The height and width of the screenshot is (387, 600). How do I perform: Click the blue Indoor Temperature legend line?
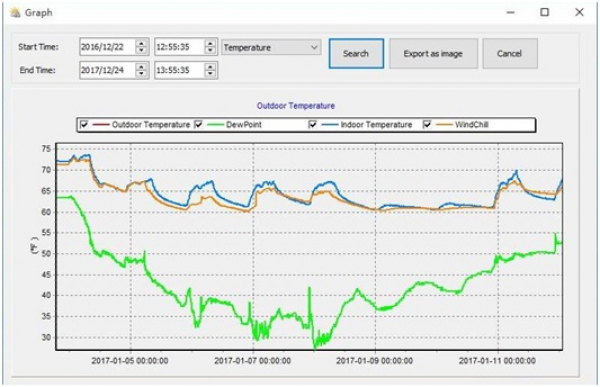pyautogui.click(x=329, y=125)
